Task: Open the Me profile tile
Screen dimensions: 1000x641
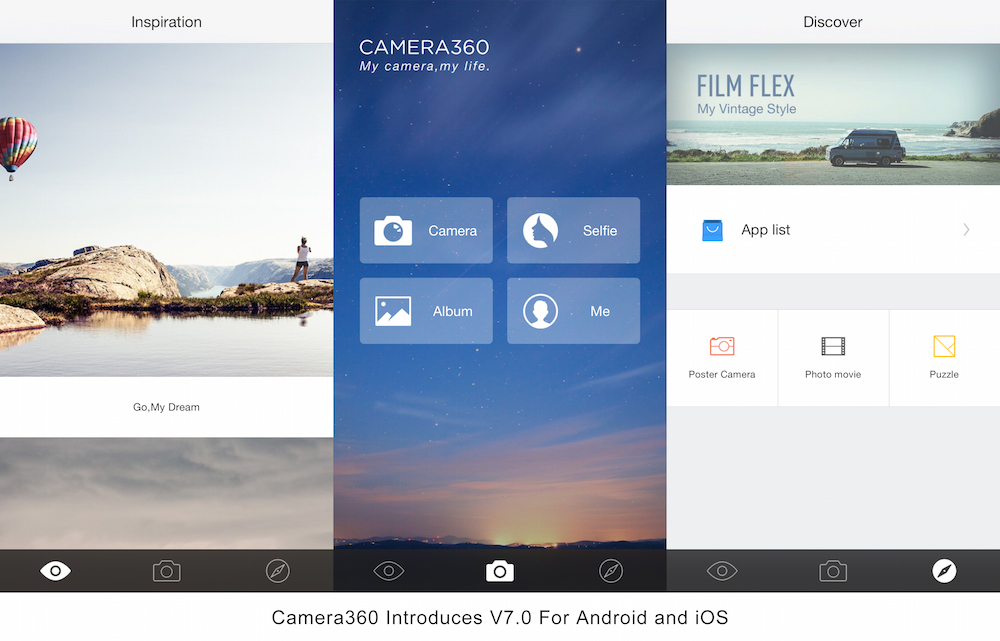Action: (573, 311)
